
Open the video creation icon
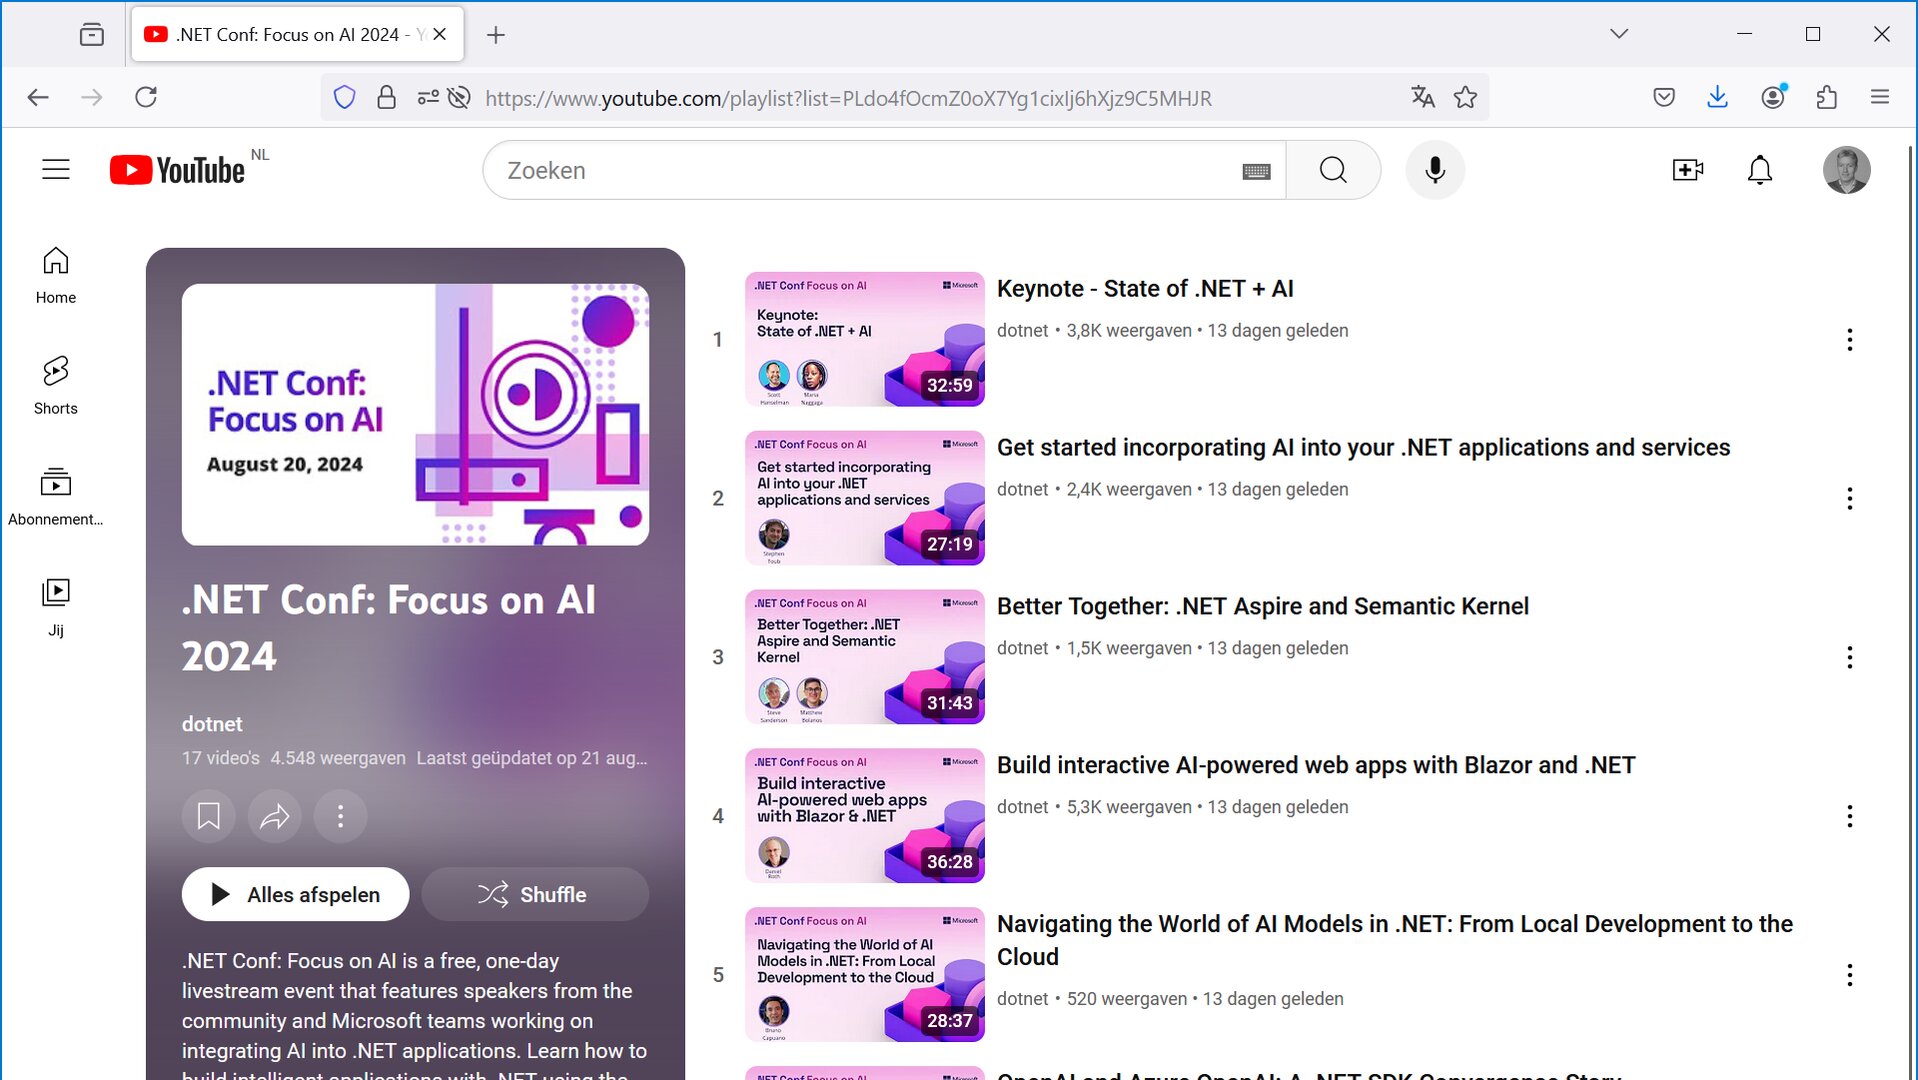1687,169
